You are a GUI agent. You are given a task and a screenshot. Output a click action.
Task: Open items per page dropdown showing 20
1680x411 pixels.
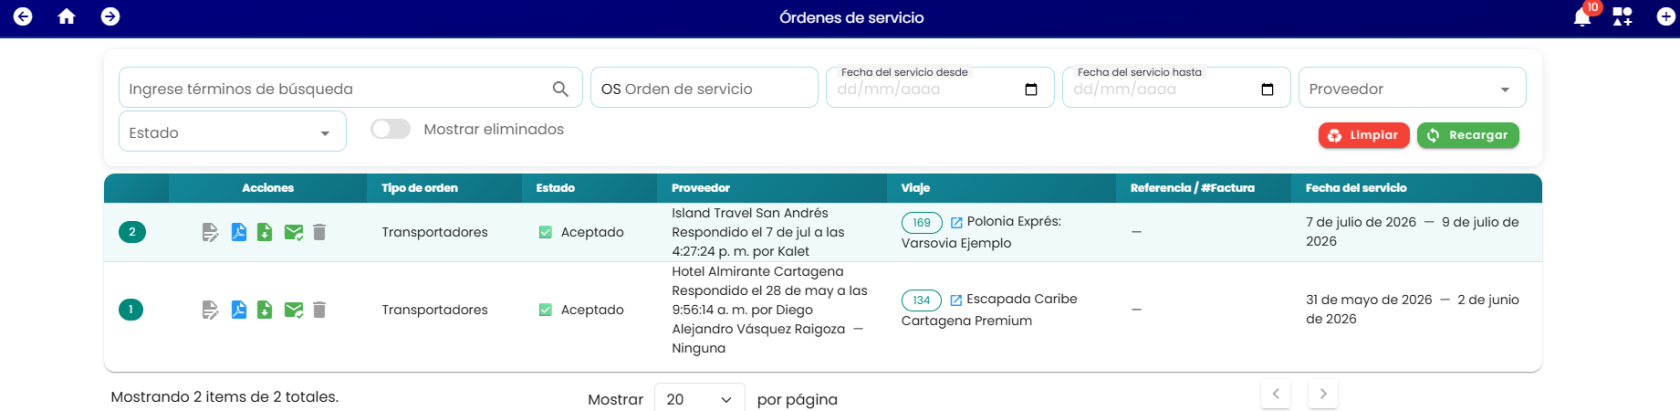click(699, 399)
